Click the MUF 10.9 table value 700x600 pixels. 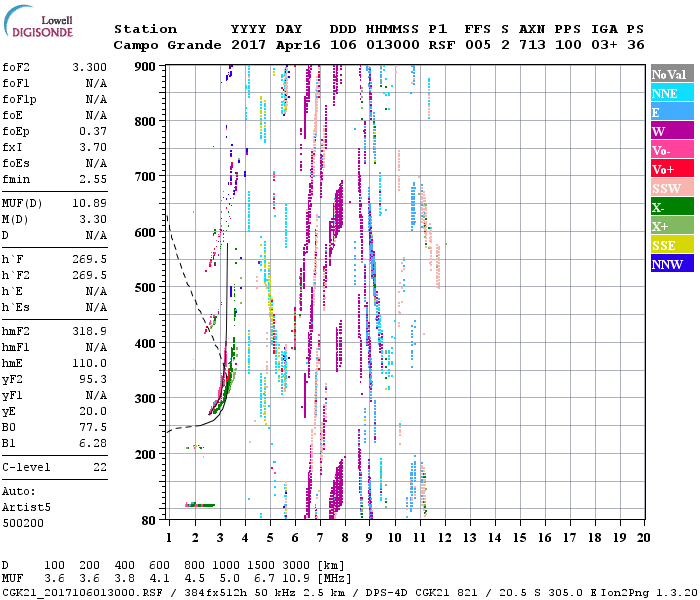tap(296, 579)
